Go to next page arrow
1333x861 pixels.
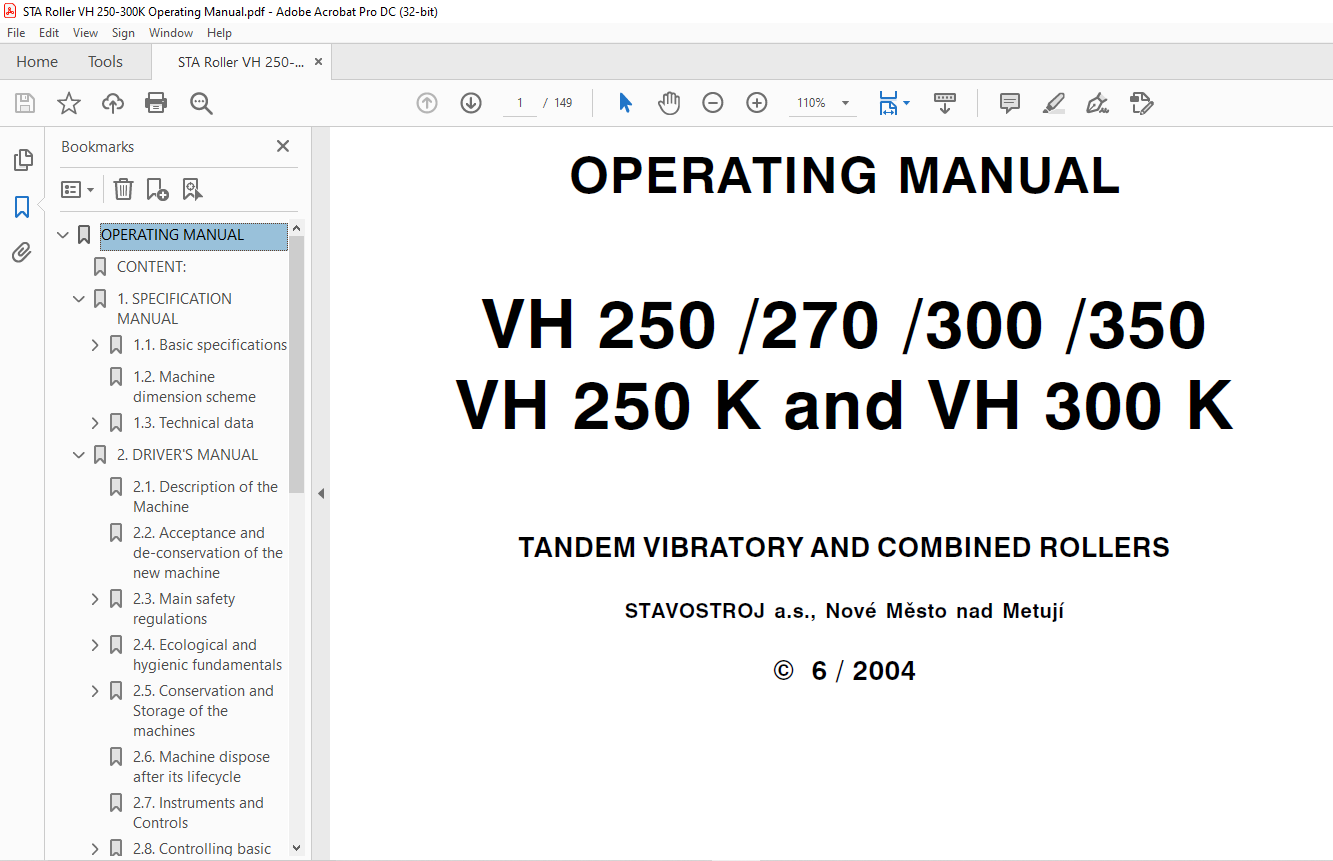(x=471, y=103)
